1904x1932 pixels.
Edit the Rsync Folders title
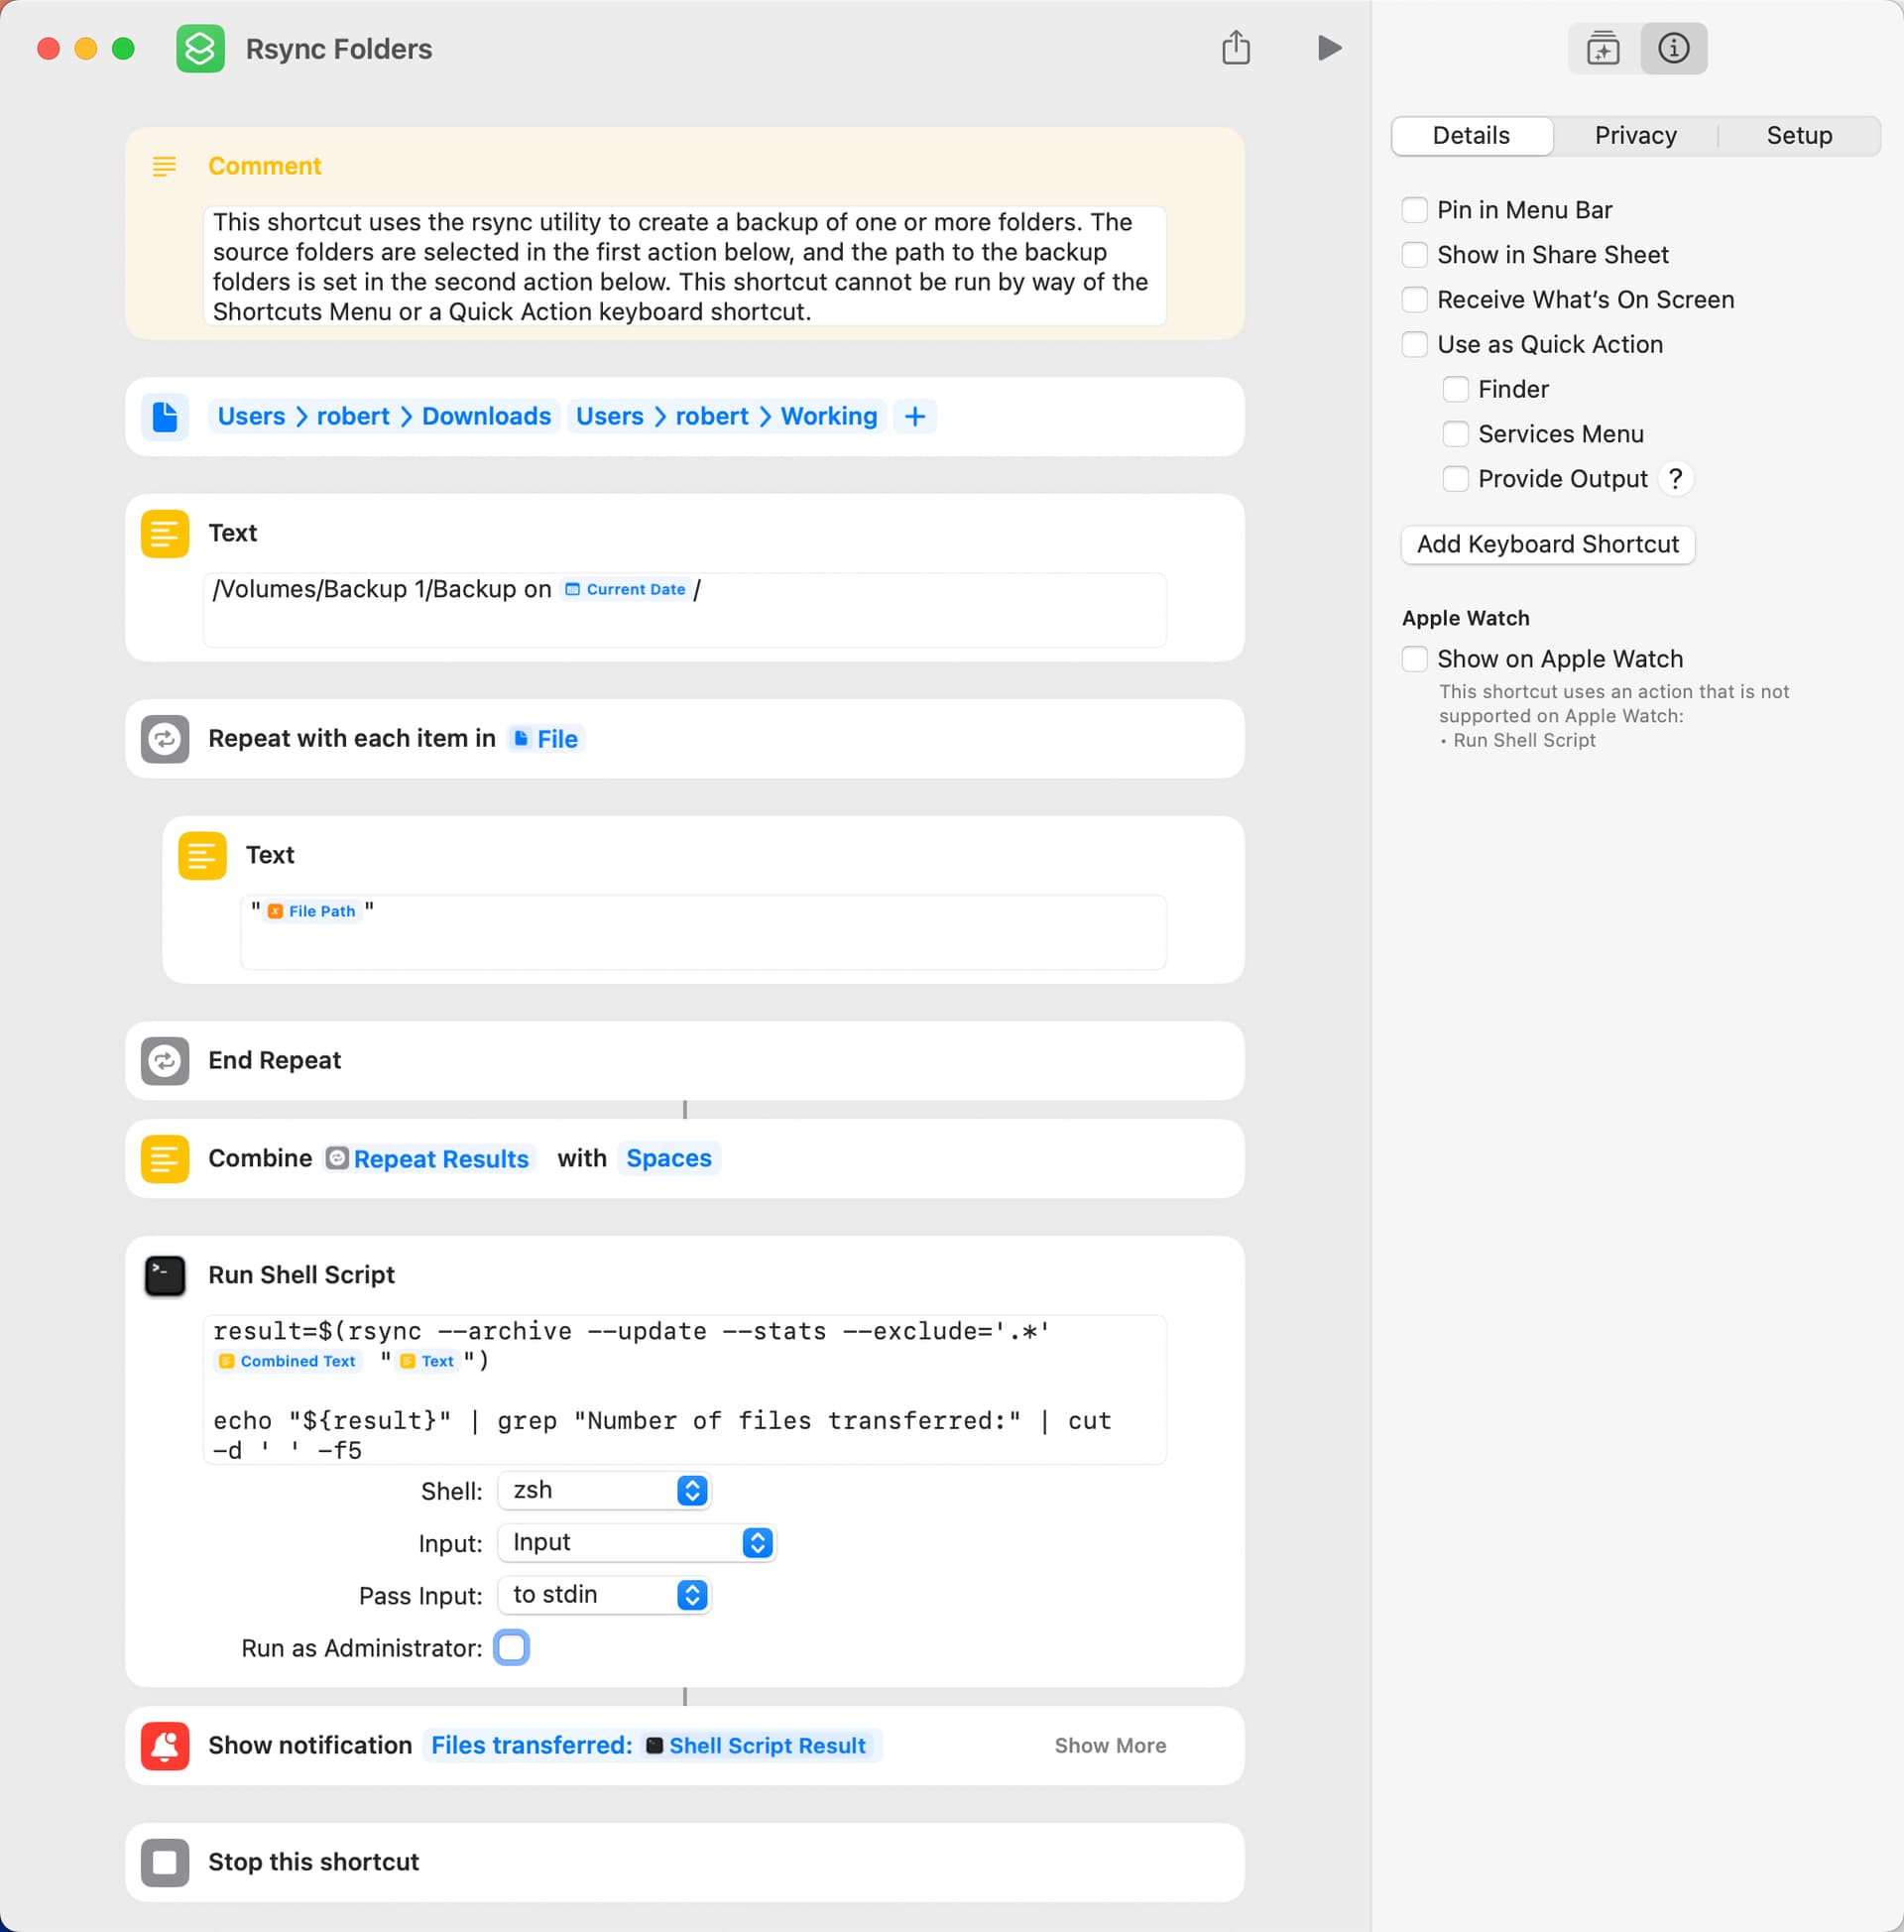pyautogui.click(x=339, y=49)
